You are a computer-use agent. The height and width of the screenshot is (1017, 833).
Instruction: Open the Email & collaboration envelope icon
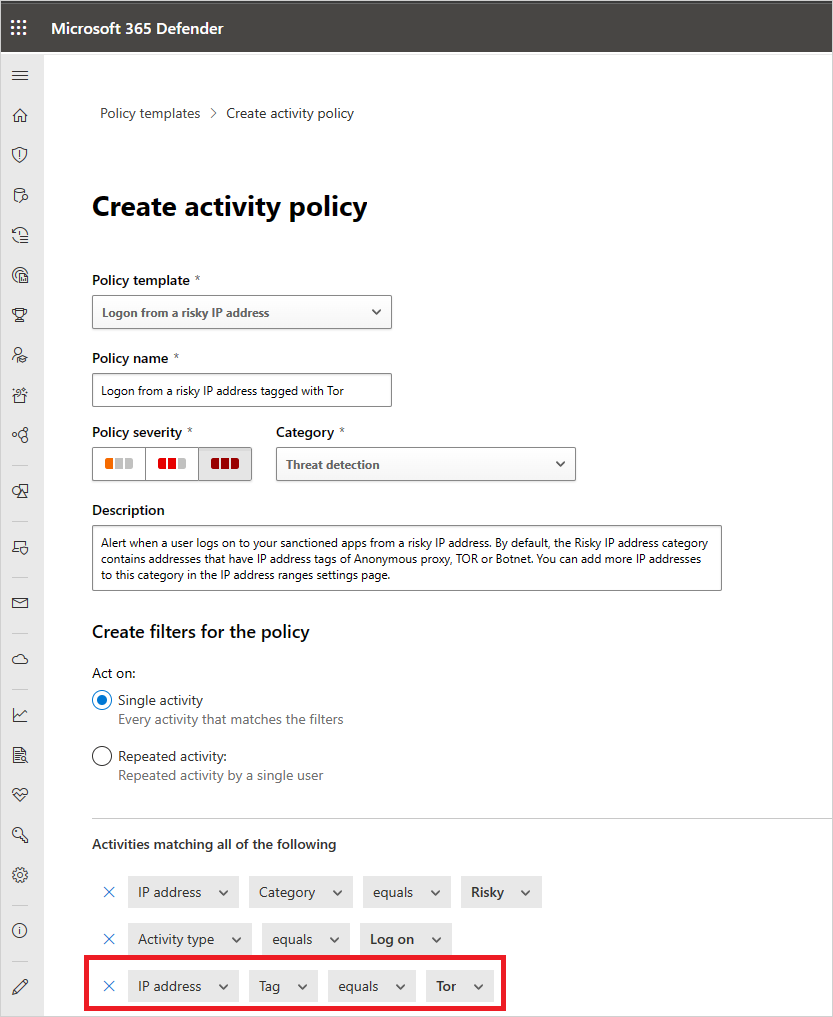pyautogui.click(x=19, y=602)
